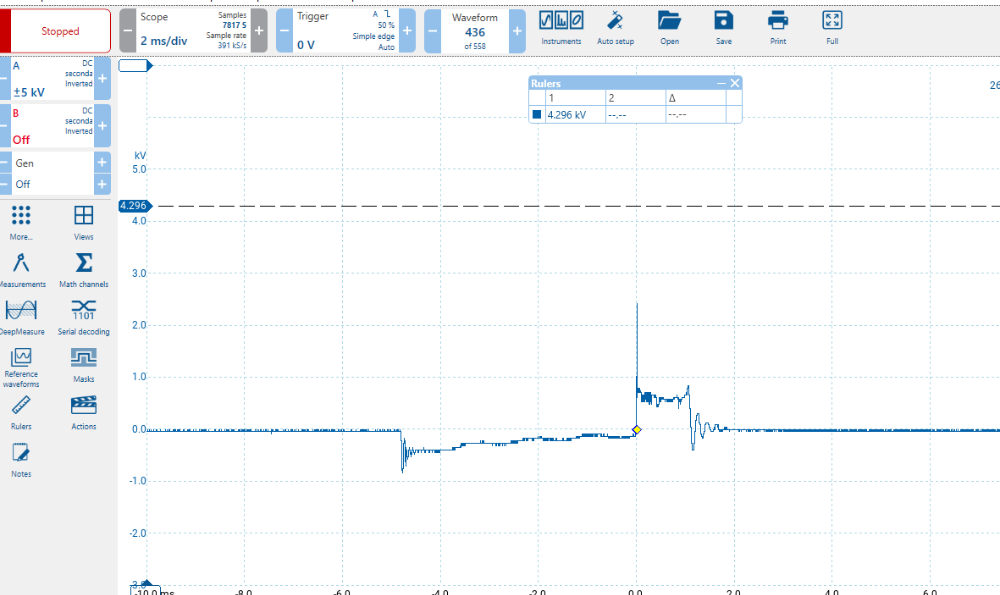
Task: Minimize the Rulers legend panel
Action: tap(721, 84)
